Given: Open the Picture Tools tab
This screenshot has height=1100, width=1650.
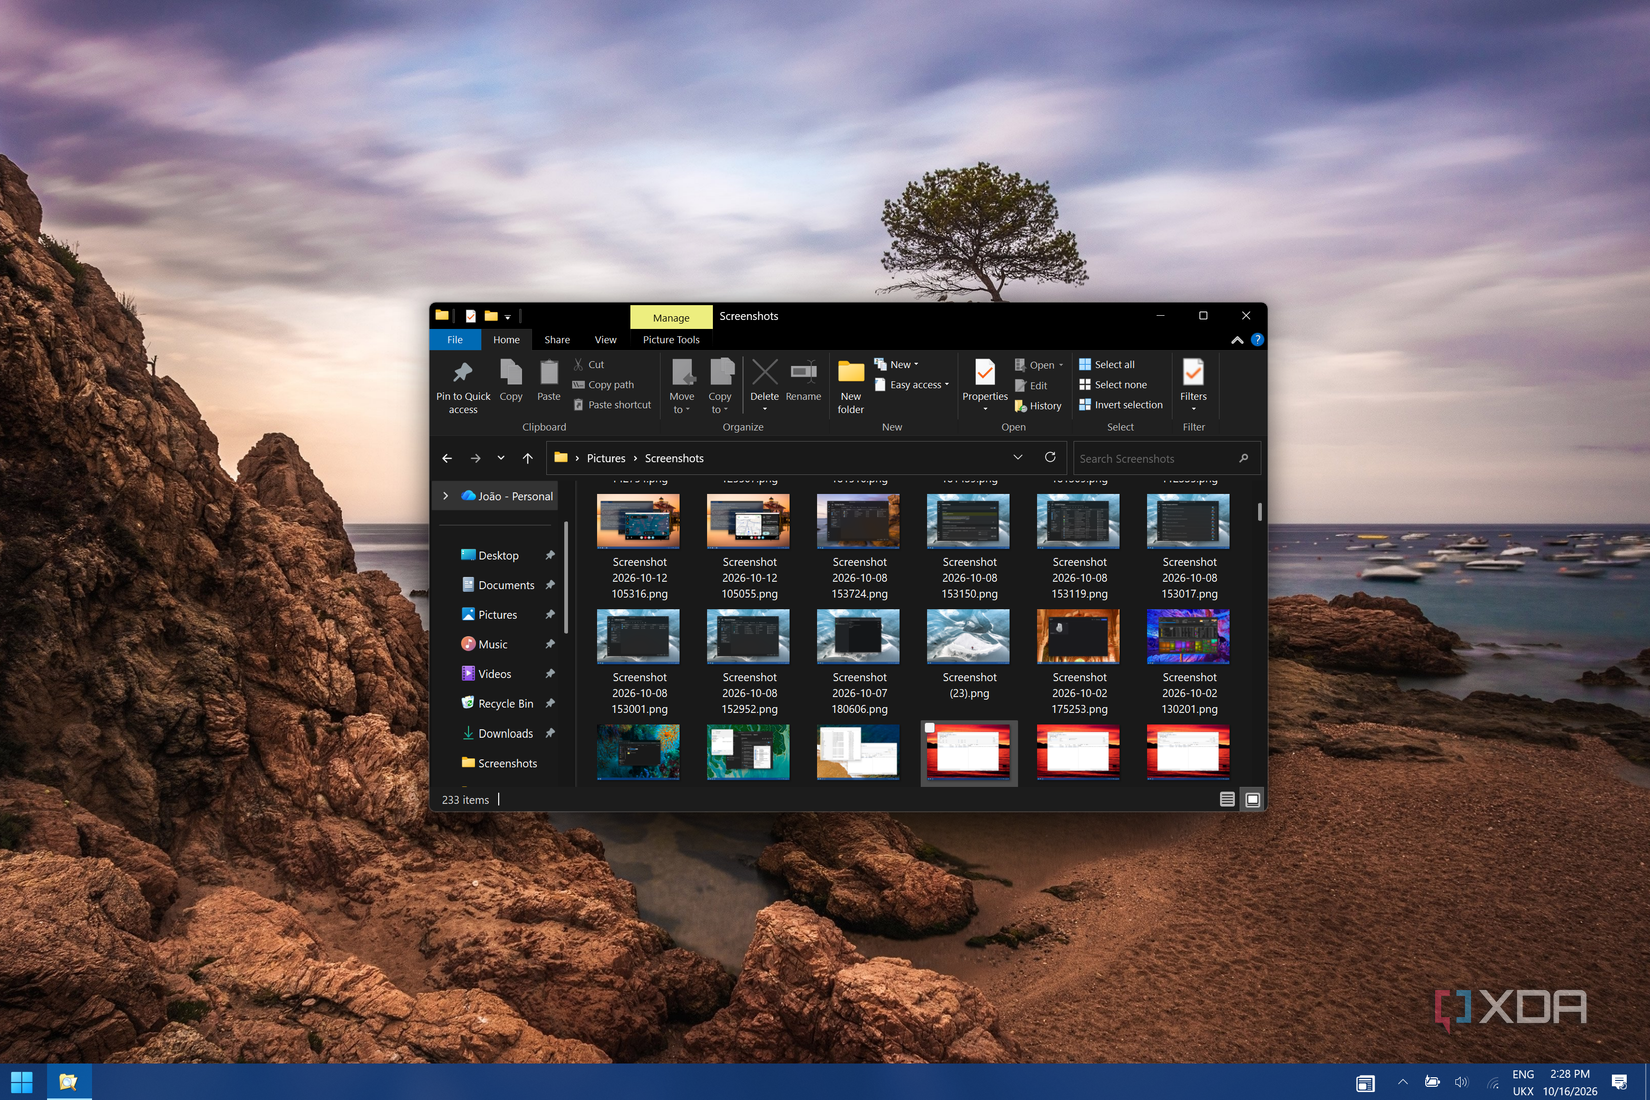Looking at the screenshot, I should pyautogui.click(x=671, y=340).
